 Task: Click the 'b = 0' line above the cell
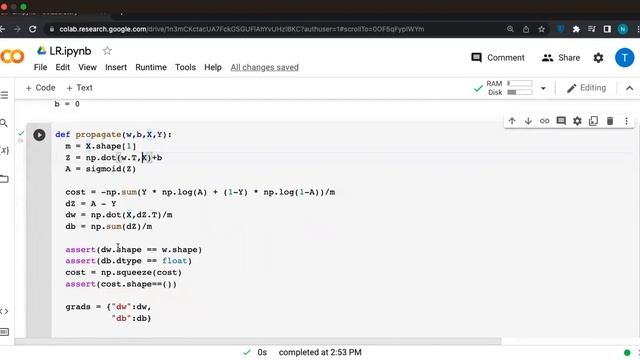[67, 104]
